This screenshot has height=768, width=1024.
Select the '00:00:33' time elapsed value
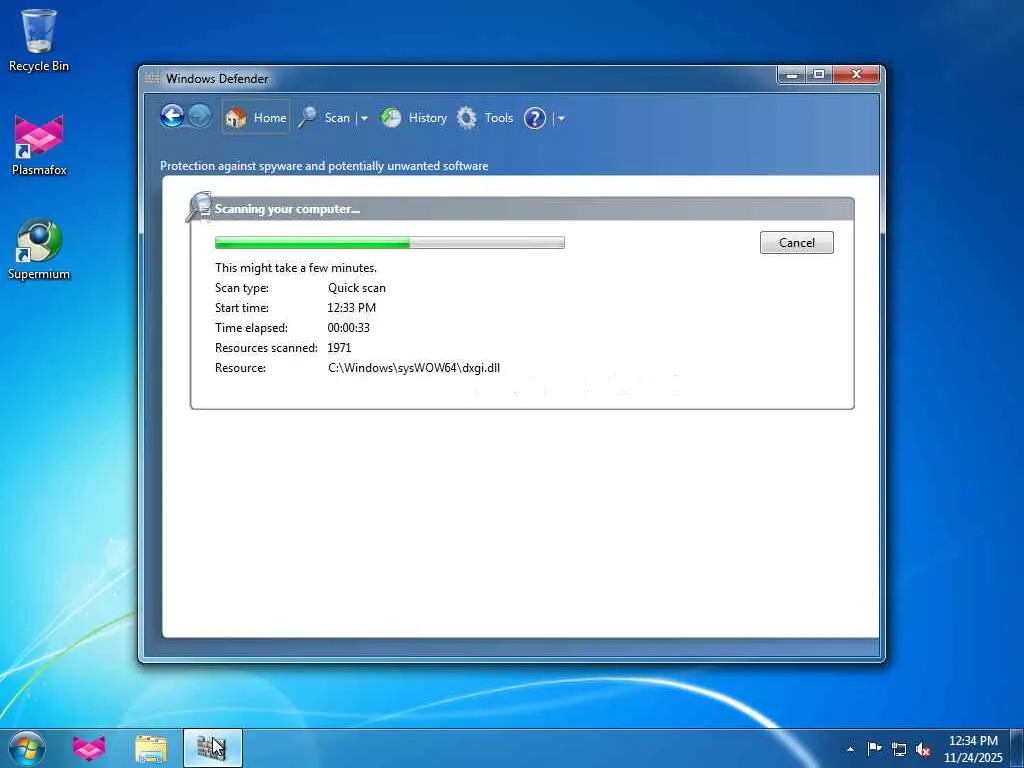(348, 327)
